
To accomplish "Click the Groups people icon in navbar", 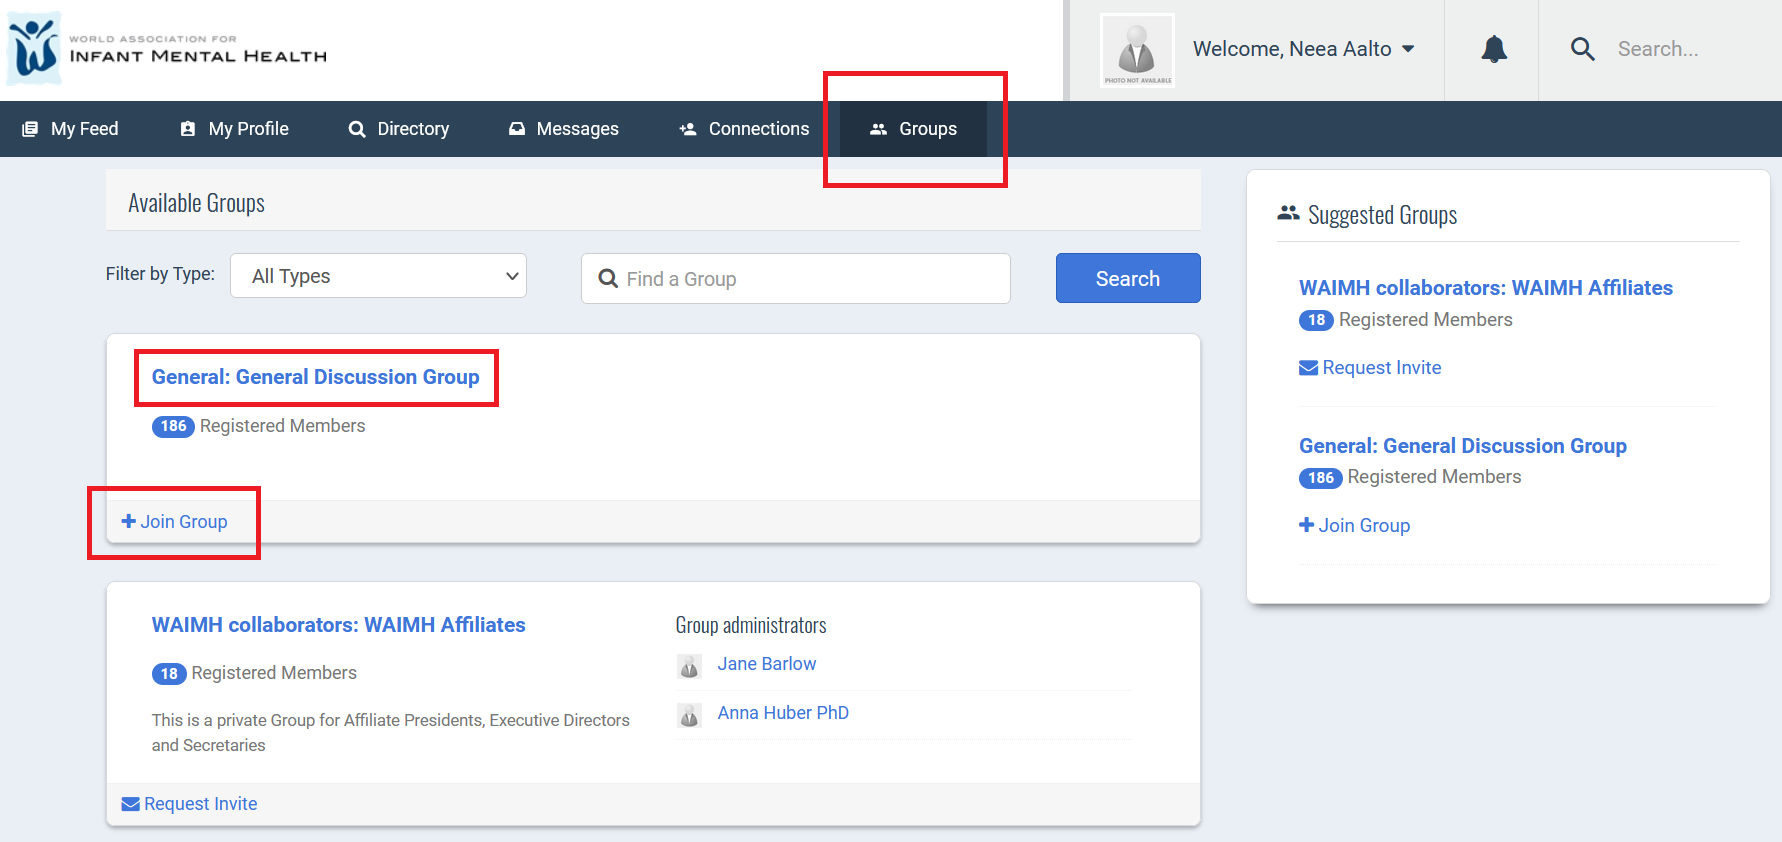I will (878, 129).
